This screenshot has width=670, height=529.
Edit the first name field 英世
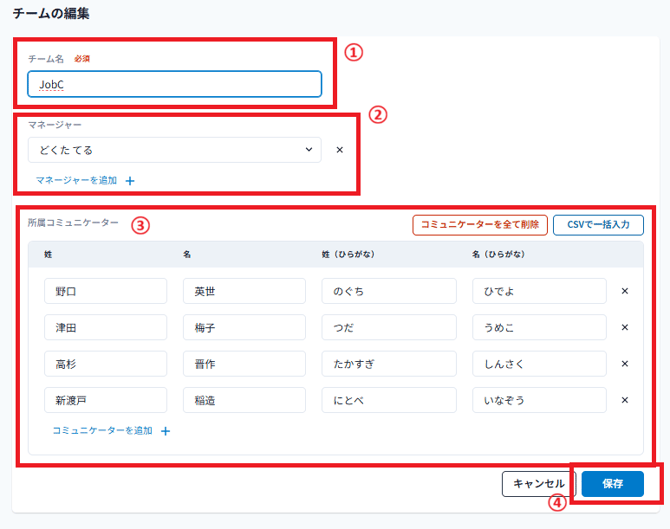click(244, 291)
